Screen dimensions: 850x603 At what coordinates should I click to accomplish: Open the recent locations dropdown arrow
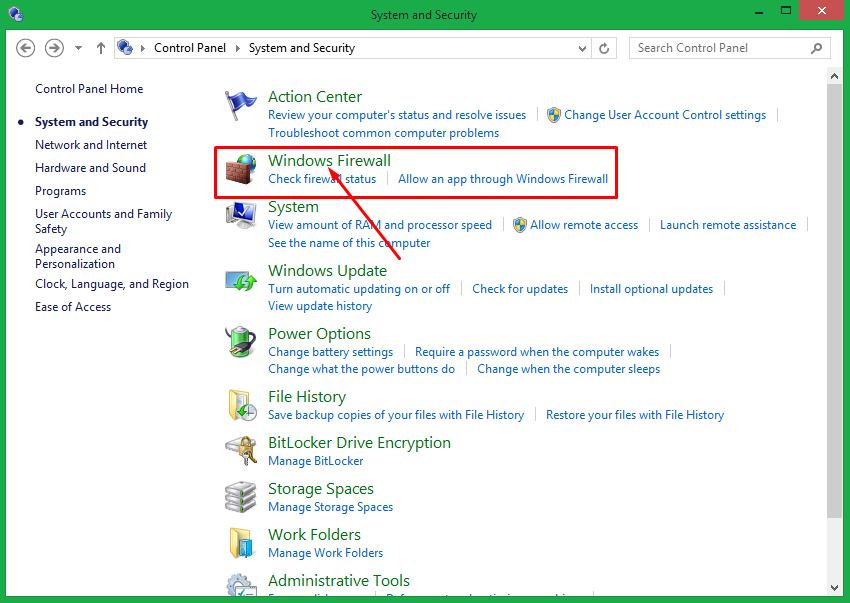click(79, 48)
